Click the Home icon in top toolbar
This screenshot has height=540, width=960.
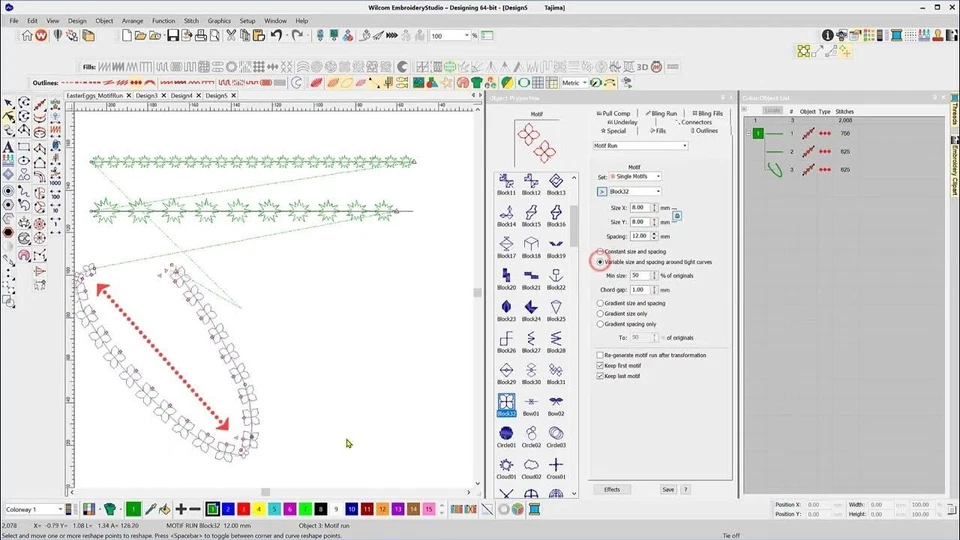tap(29, 36)
